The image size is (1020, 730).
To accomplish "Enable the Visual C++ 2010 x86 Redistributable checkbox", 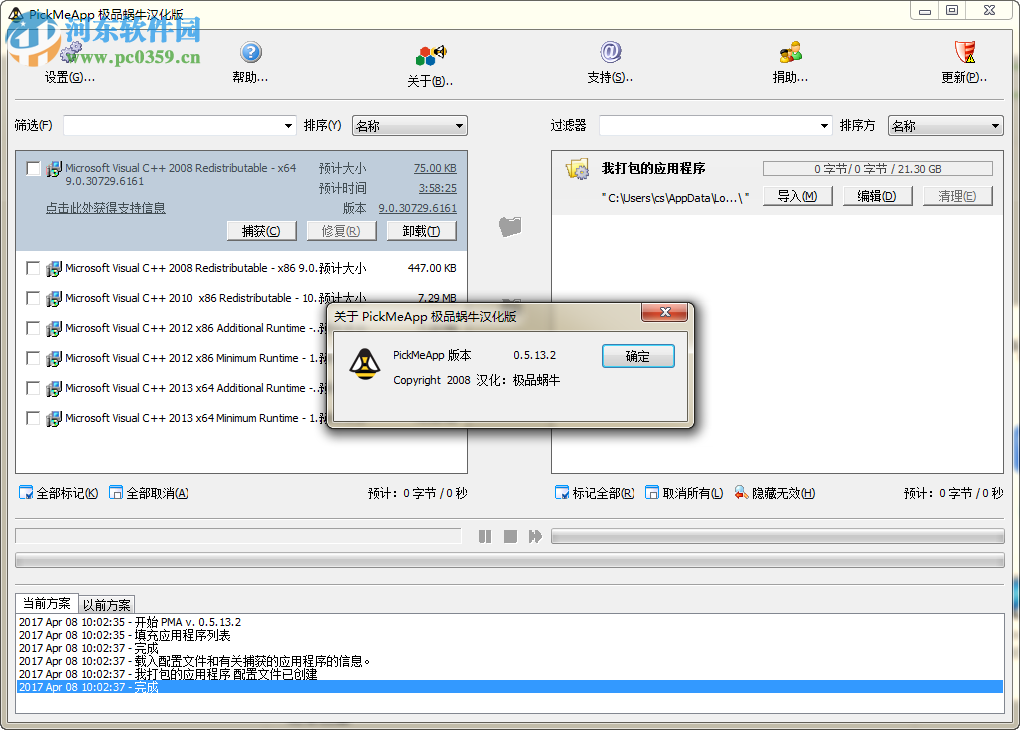I will click(x=31, y=298).
